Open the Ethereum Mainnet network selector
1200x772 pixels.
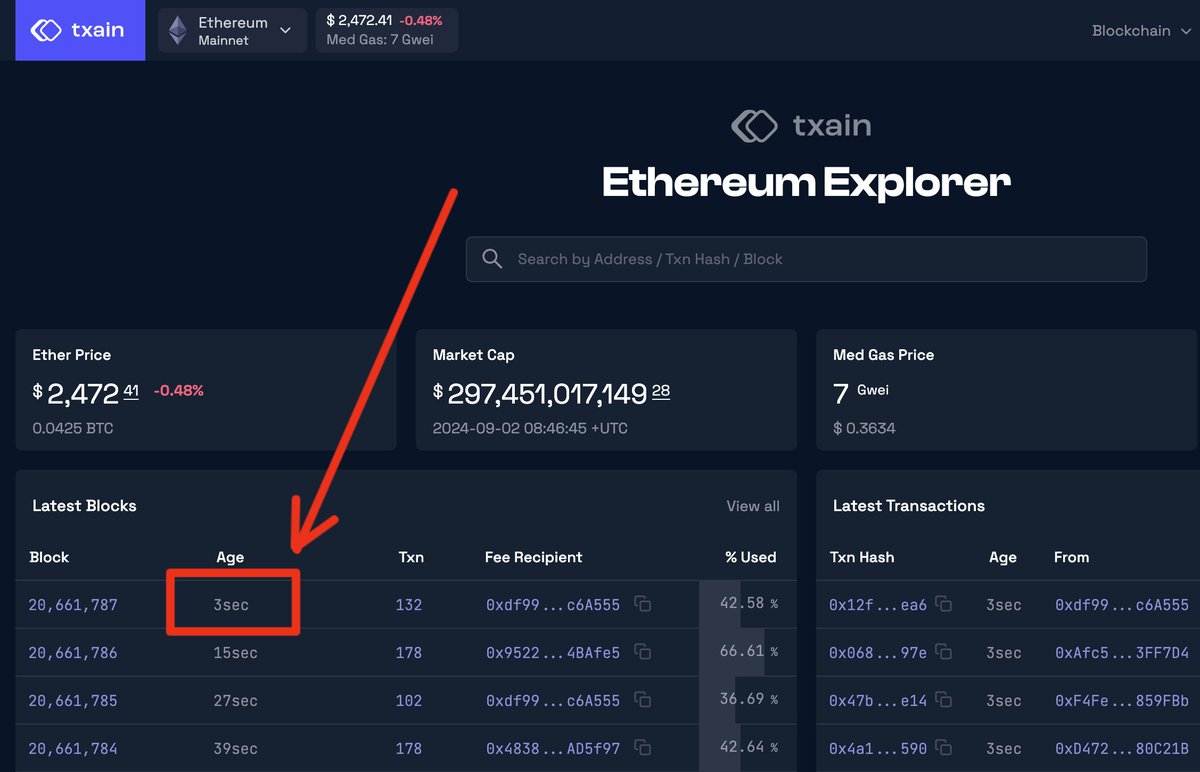pos(232,31)
